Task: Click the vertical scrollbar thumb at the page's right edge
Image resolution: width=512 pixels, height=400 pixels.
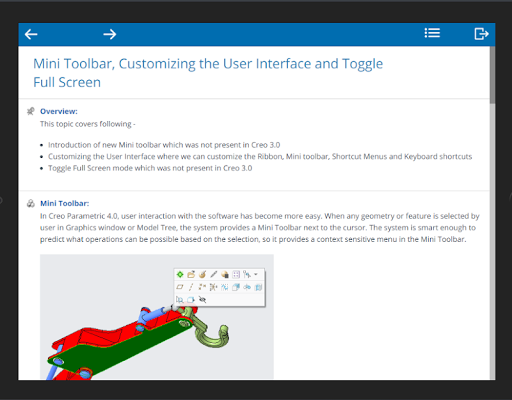Action: point(492,75)
